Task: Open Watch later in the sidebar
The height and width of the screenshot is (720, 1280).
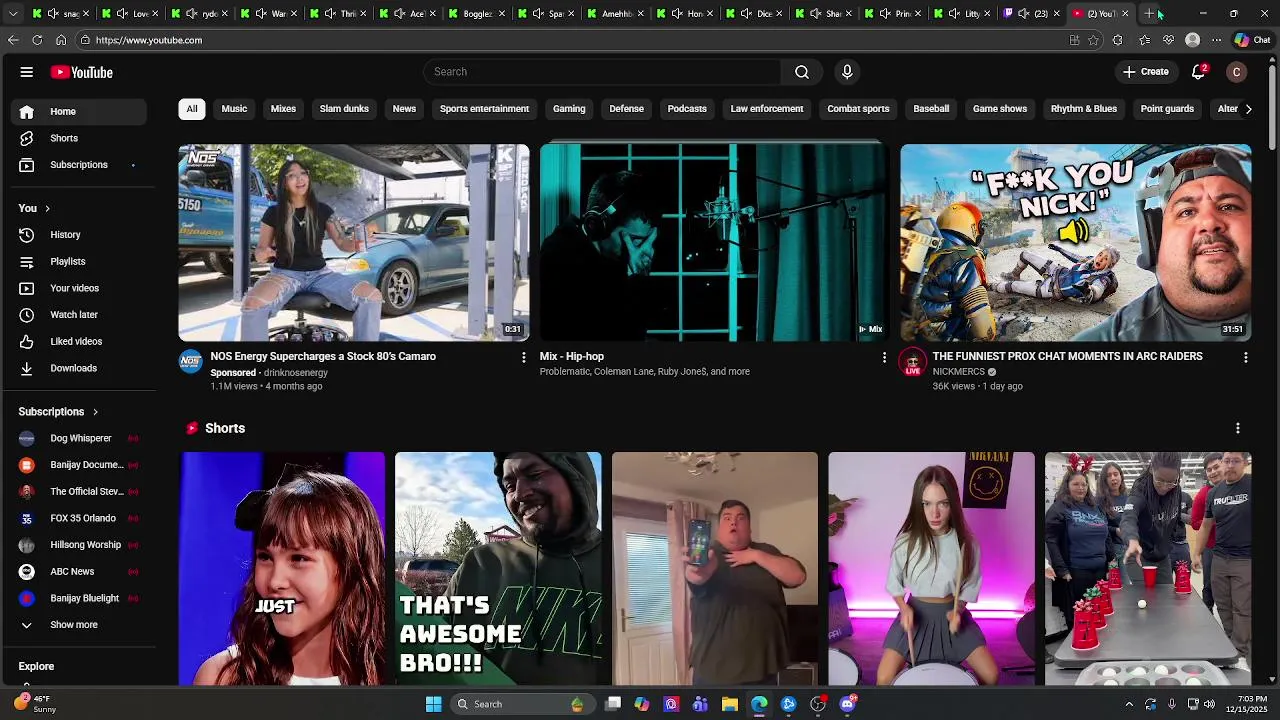Action: [80, 315]
